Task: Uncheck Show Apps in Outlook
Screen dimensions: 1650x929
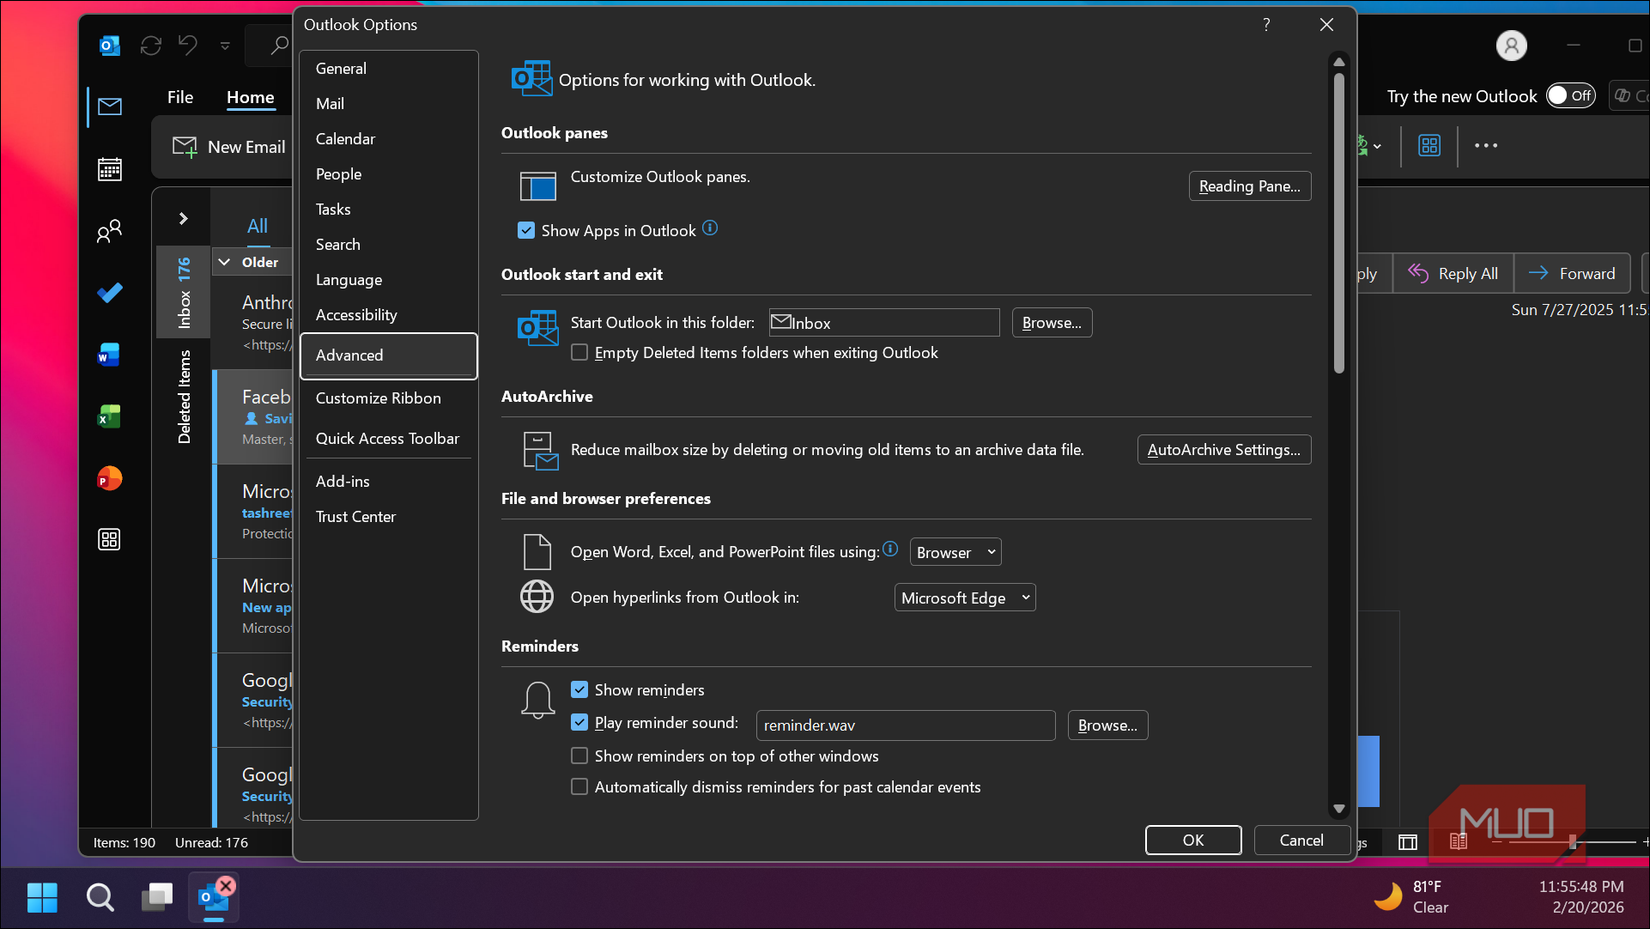Action: click(x=526, y=229)
